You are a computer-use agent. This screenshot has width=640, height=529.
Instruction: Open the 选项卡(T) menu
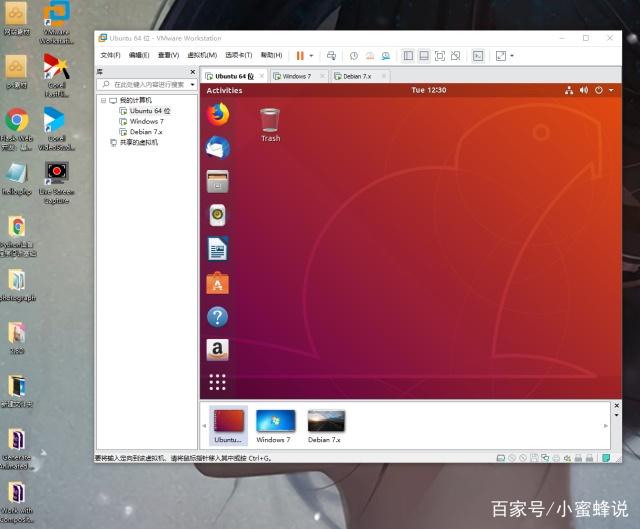239,55
